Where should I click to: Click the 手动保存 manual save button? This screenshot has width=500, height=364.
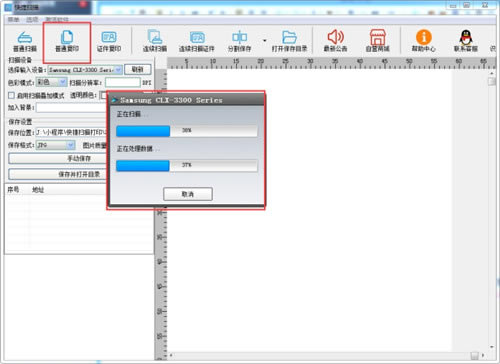(79, 158)
